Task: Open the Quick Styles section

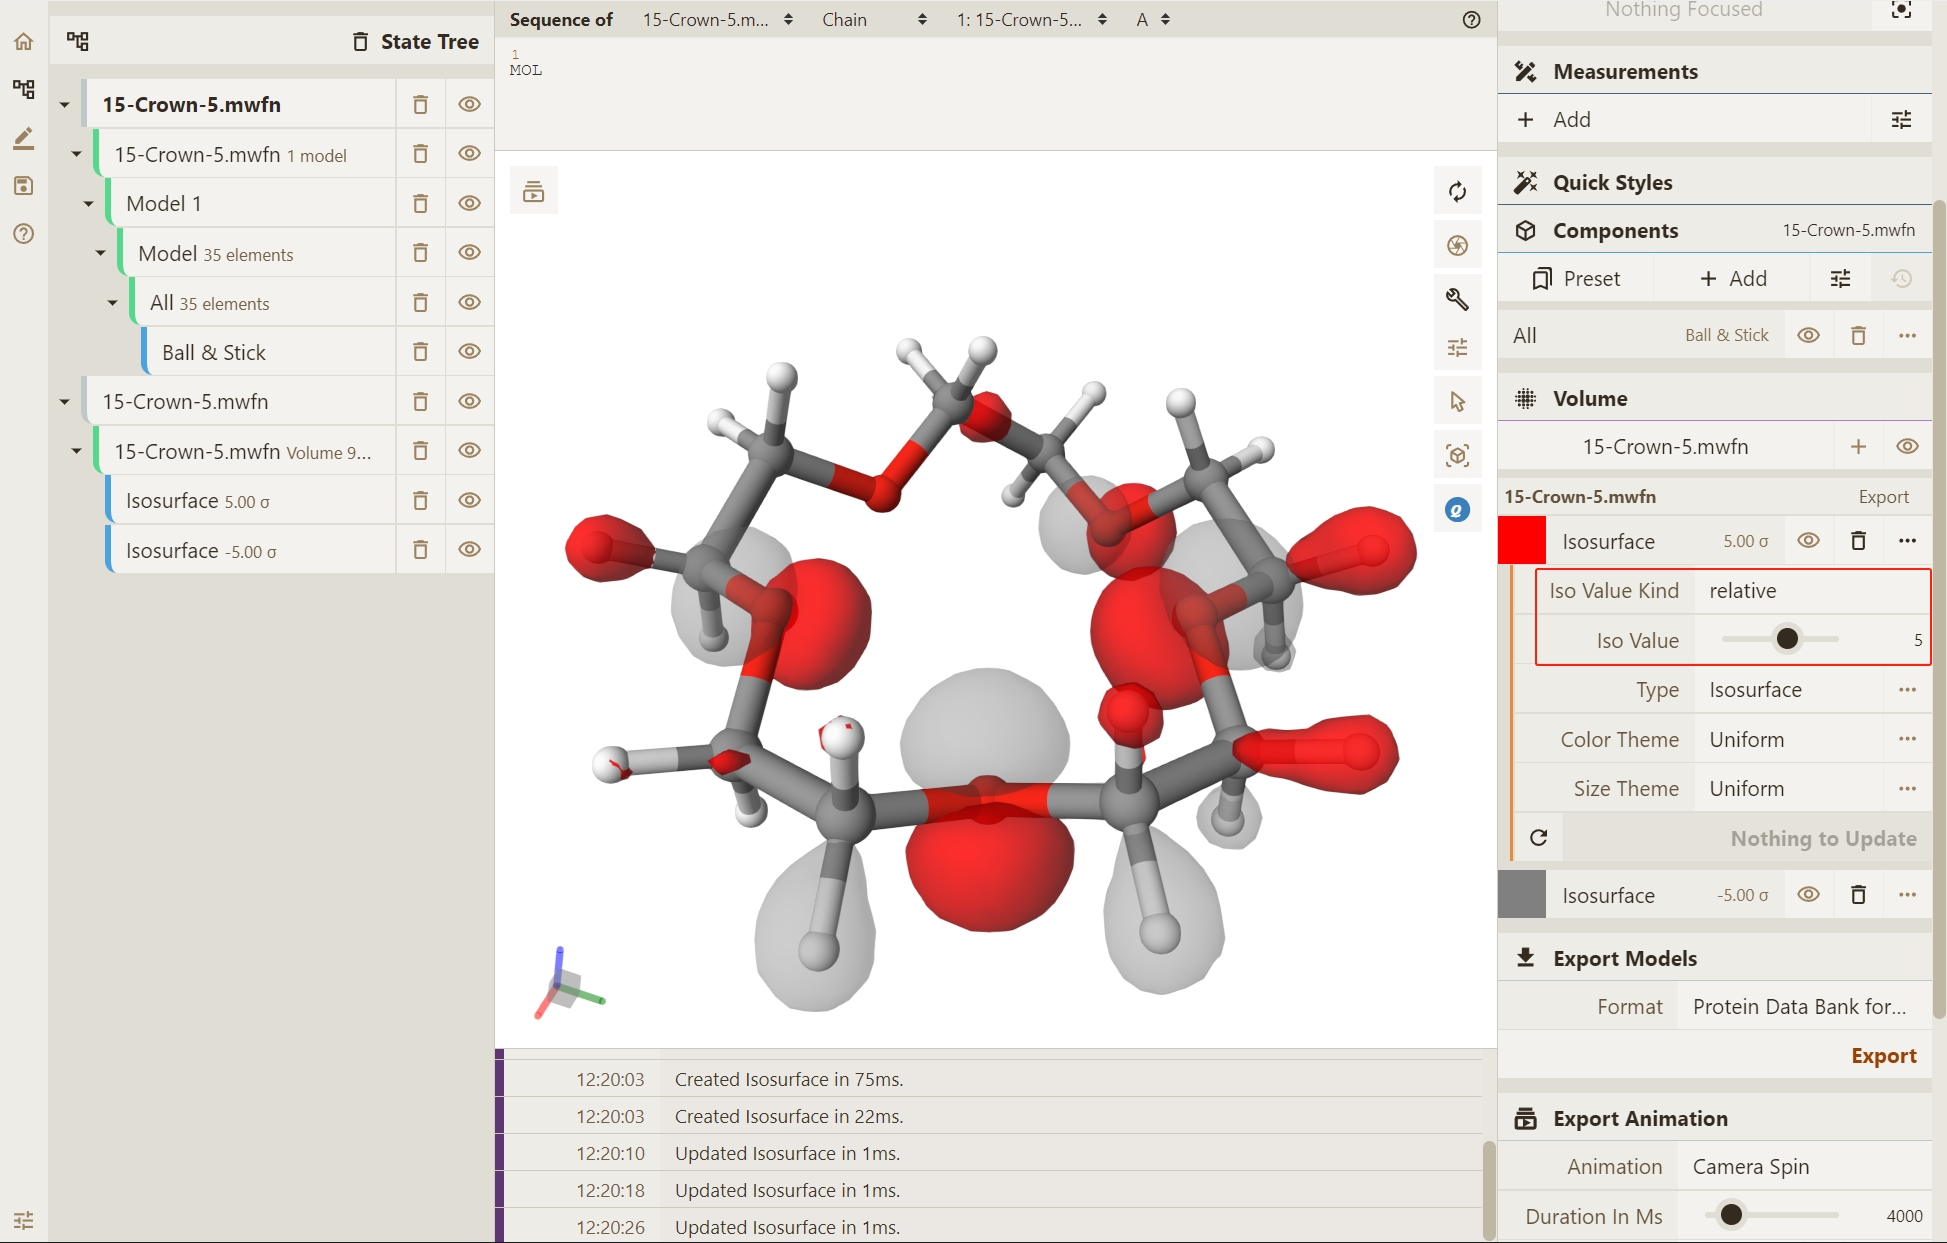Action: (x=1612, y=183)
